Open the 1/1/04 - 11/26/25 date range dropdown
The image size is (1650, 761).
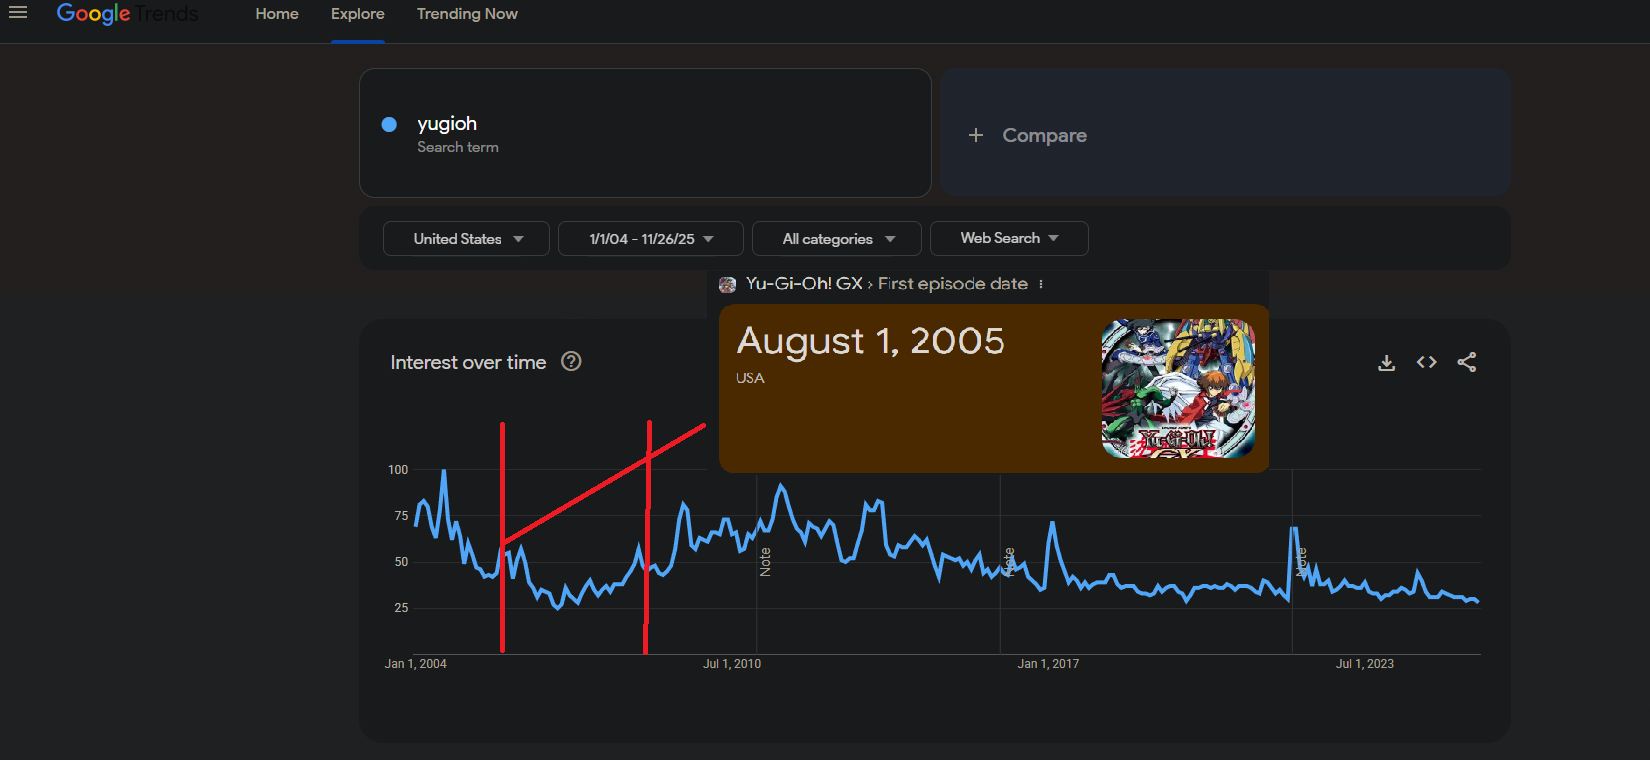(x=651, y=239)
